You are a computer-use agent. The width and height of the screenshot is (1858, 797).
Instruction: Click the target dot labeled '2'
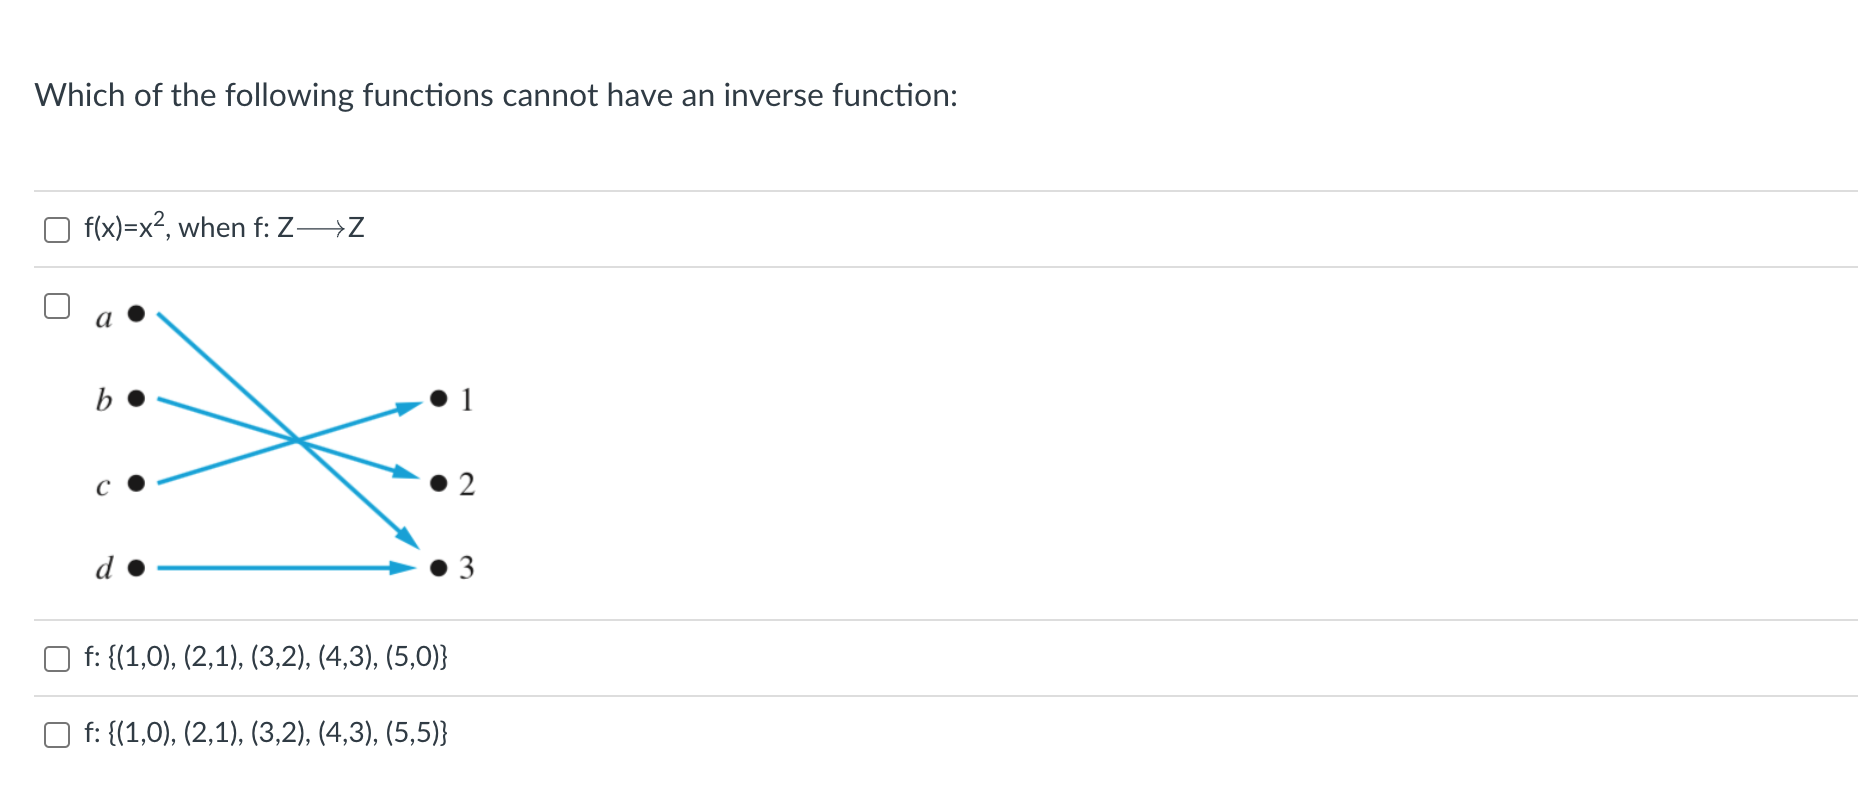coord(437,484)
